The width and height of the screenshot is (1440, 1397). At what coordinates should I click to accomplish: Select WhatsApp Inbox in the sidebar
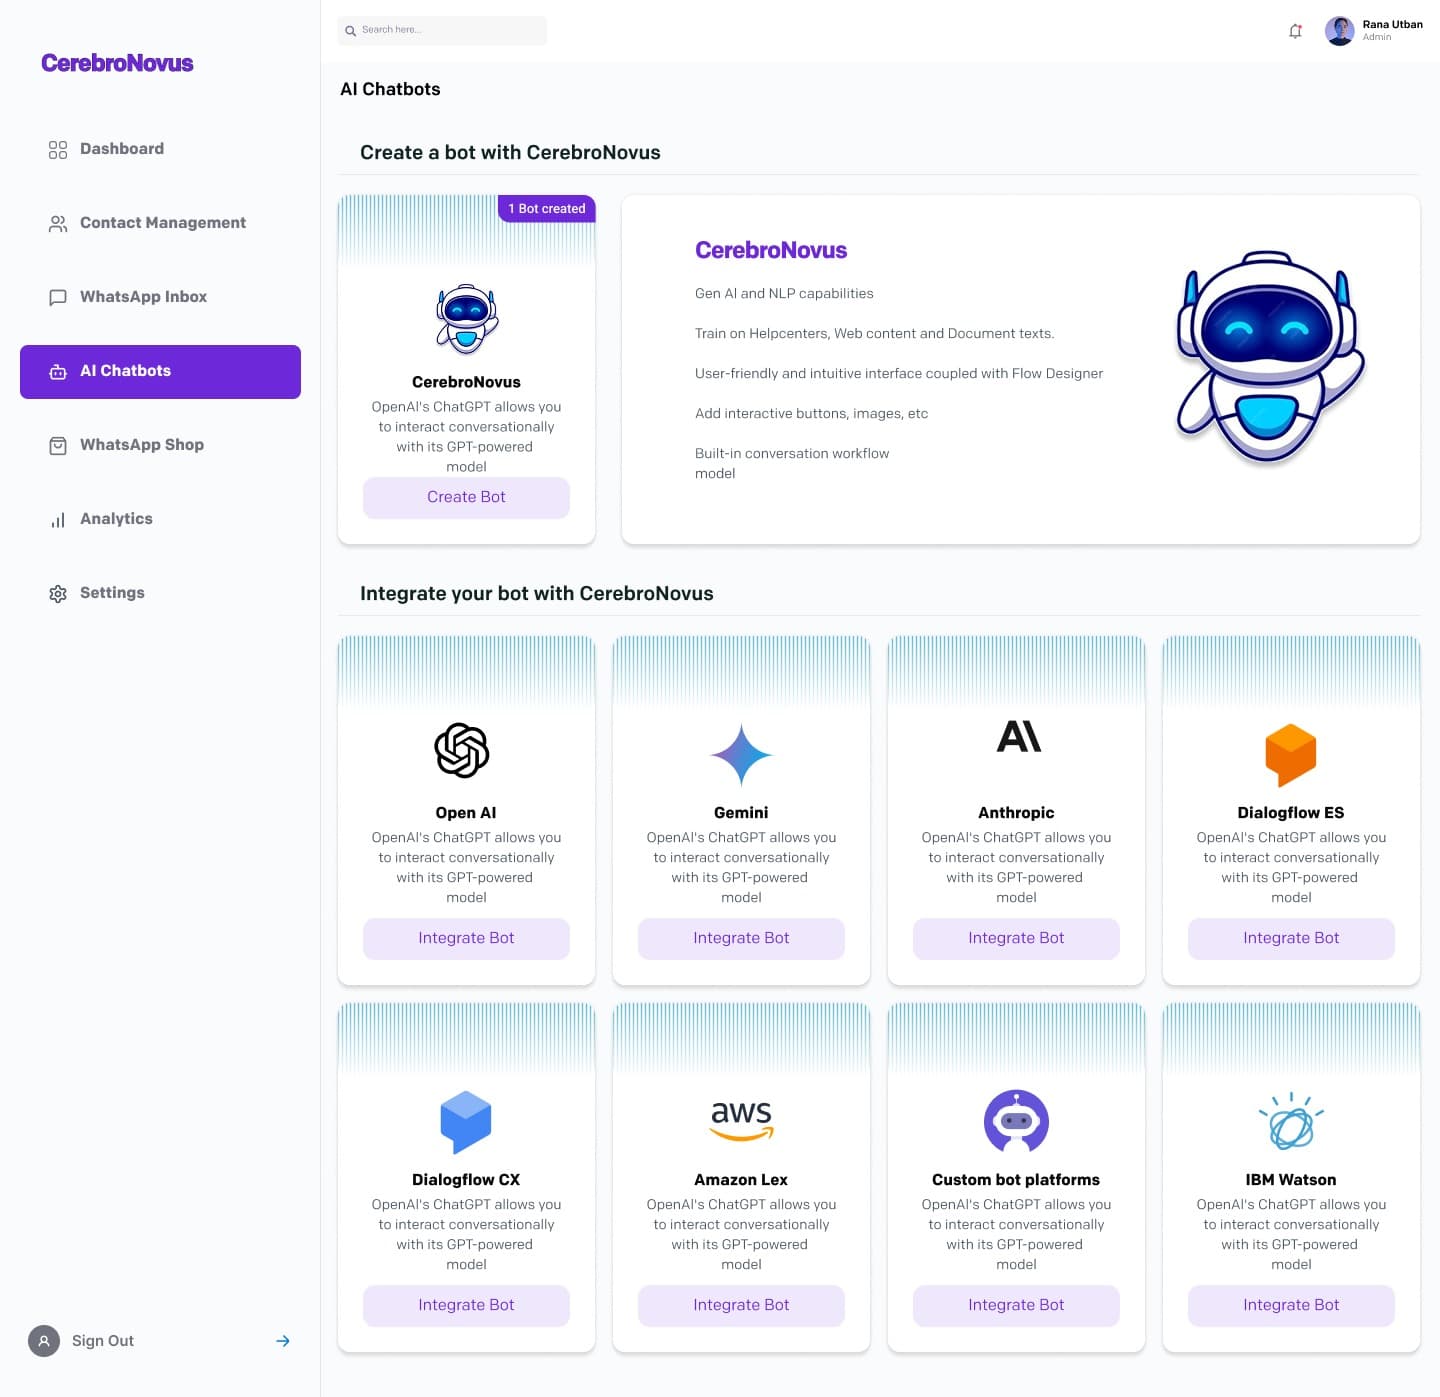click(x=58, y=297)
